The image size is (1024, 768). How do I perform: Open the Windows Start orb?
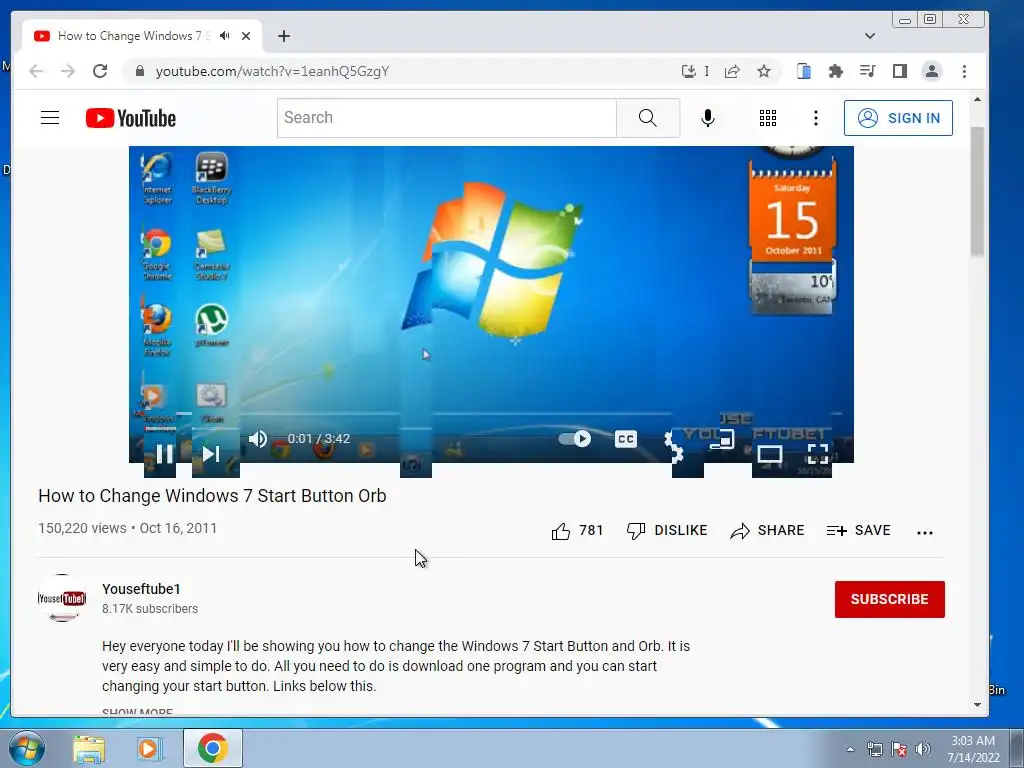coord(26,748)
